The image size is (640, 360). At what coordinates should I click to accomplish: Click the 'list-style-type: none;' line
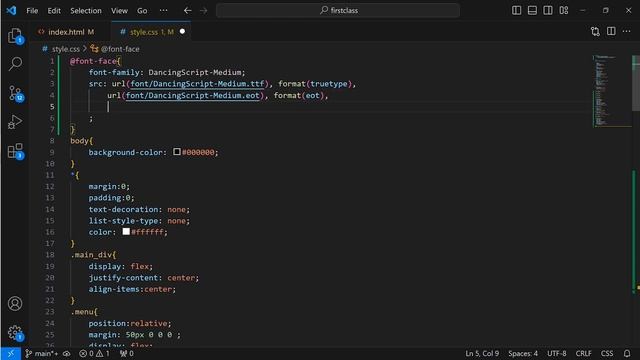click(139, 221)
